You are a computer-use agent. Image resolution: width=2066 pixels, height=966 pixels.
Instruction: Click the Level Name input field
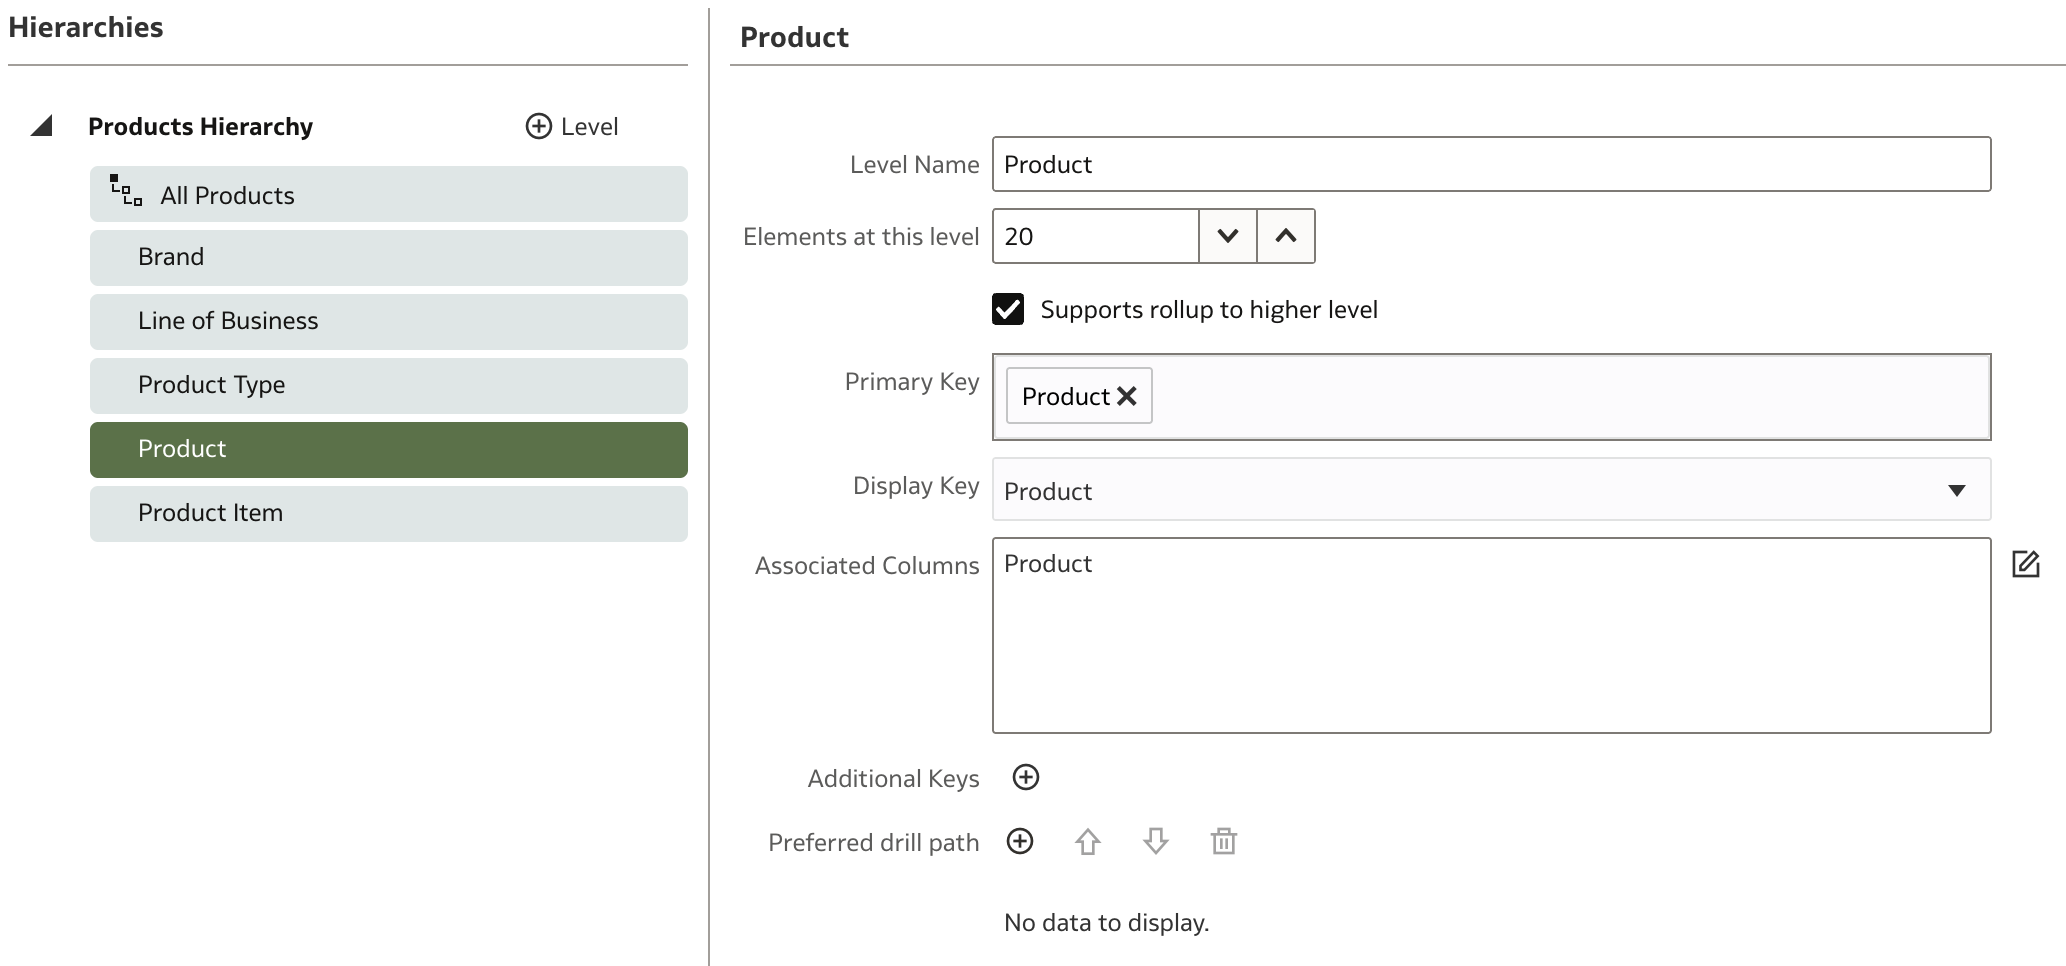[1491, 164]
